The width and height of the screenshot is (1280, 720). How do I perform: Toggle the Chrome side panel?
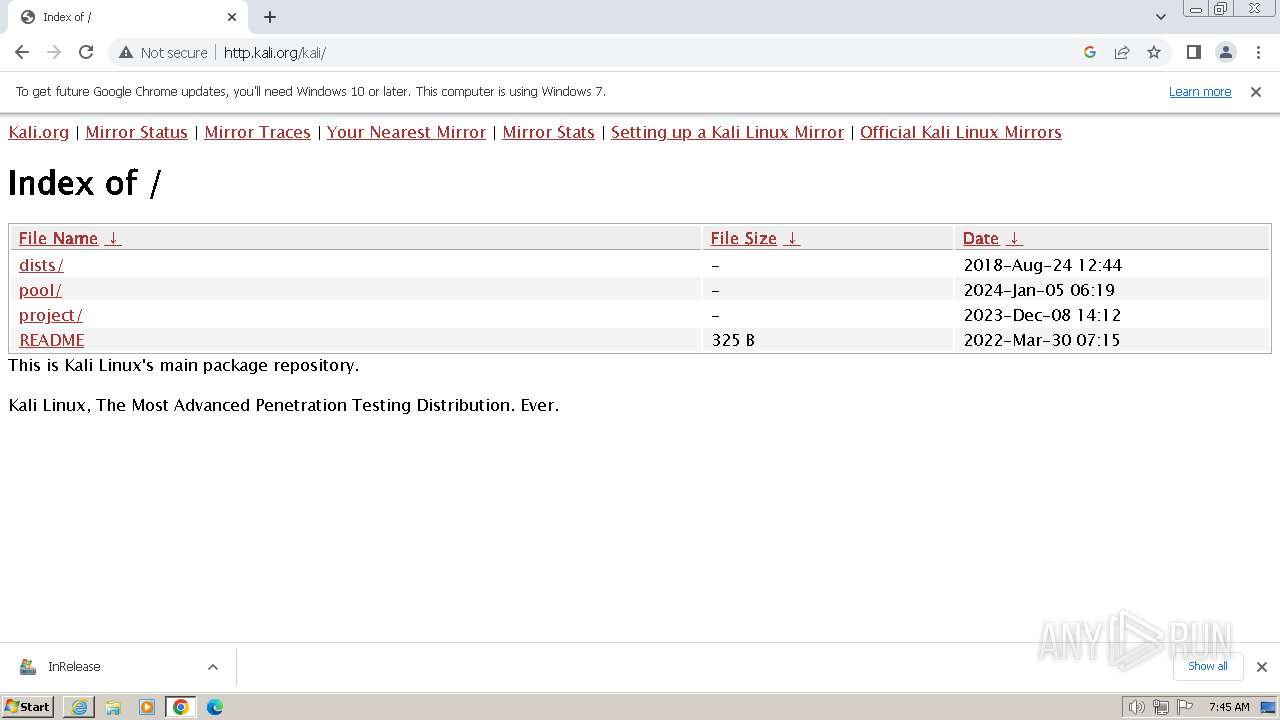(1193, 52)
